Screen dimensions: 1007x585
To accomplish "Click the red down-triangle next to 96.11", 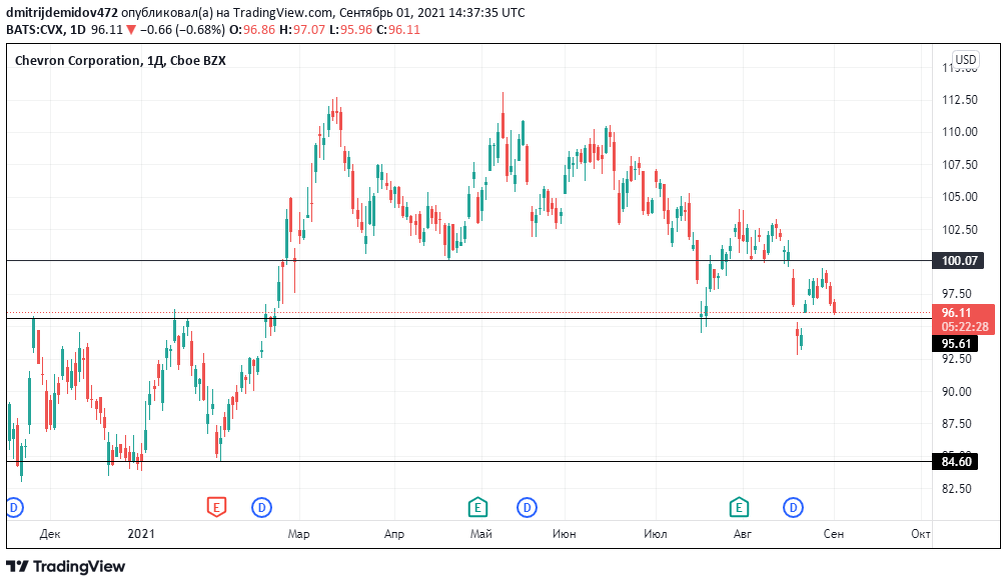I will (131, 30).
